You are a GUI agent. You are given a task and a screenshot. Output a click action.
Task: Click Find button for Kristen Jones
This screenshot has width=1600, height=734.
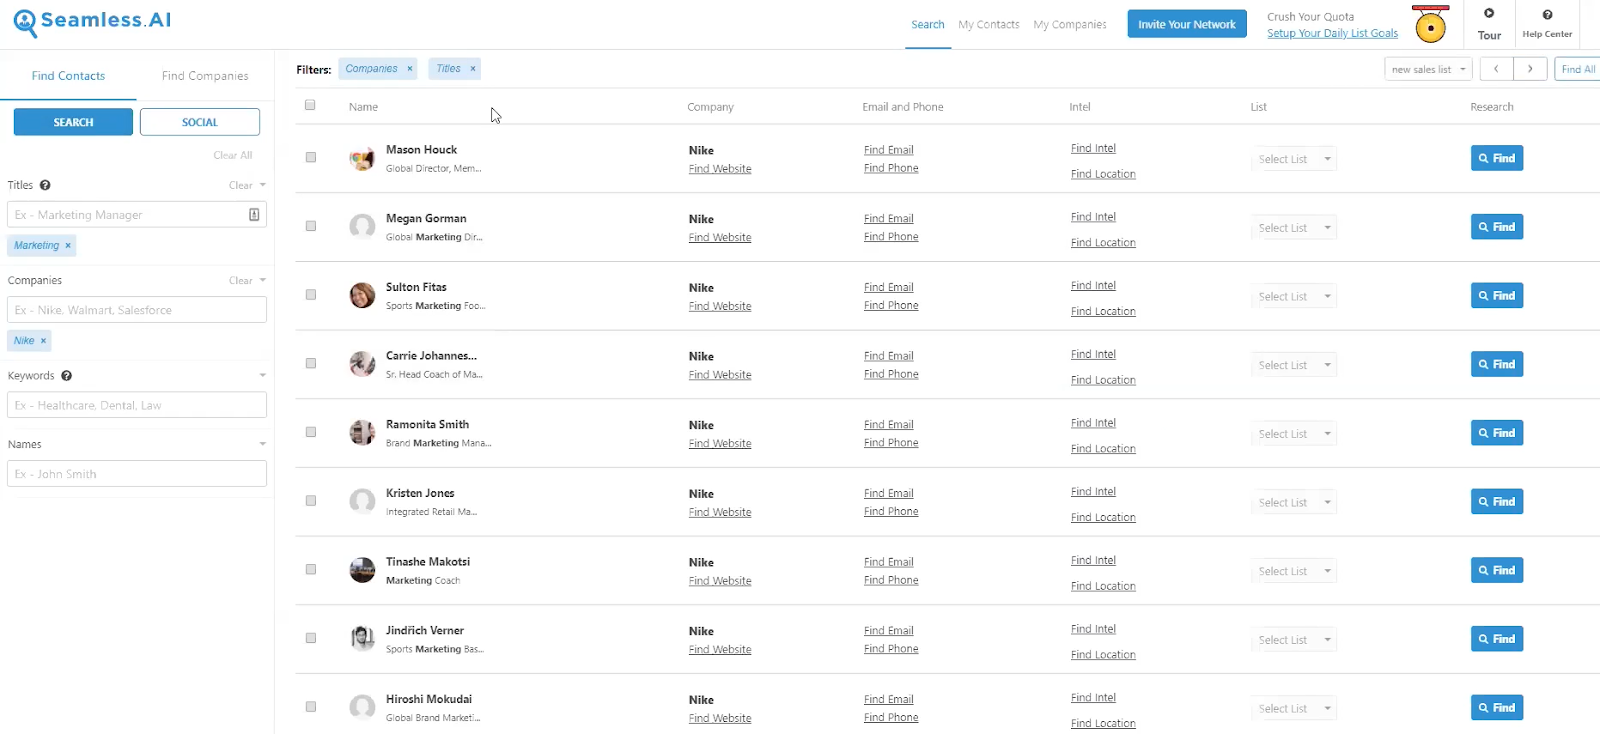[1497, 502]
